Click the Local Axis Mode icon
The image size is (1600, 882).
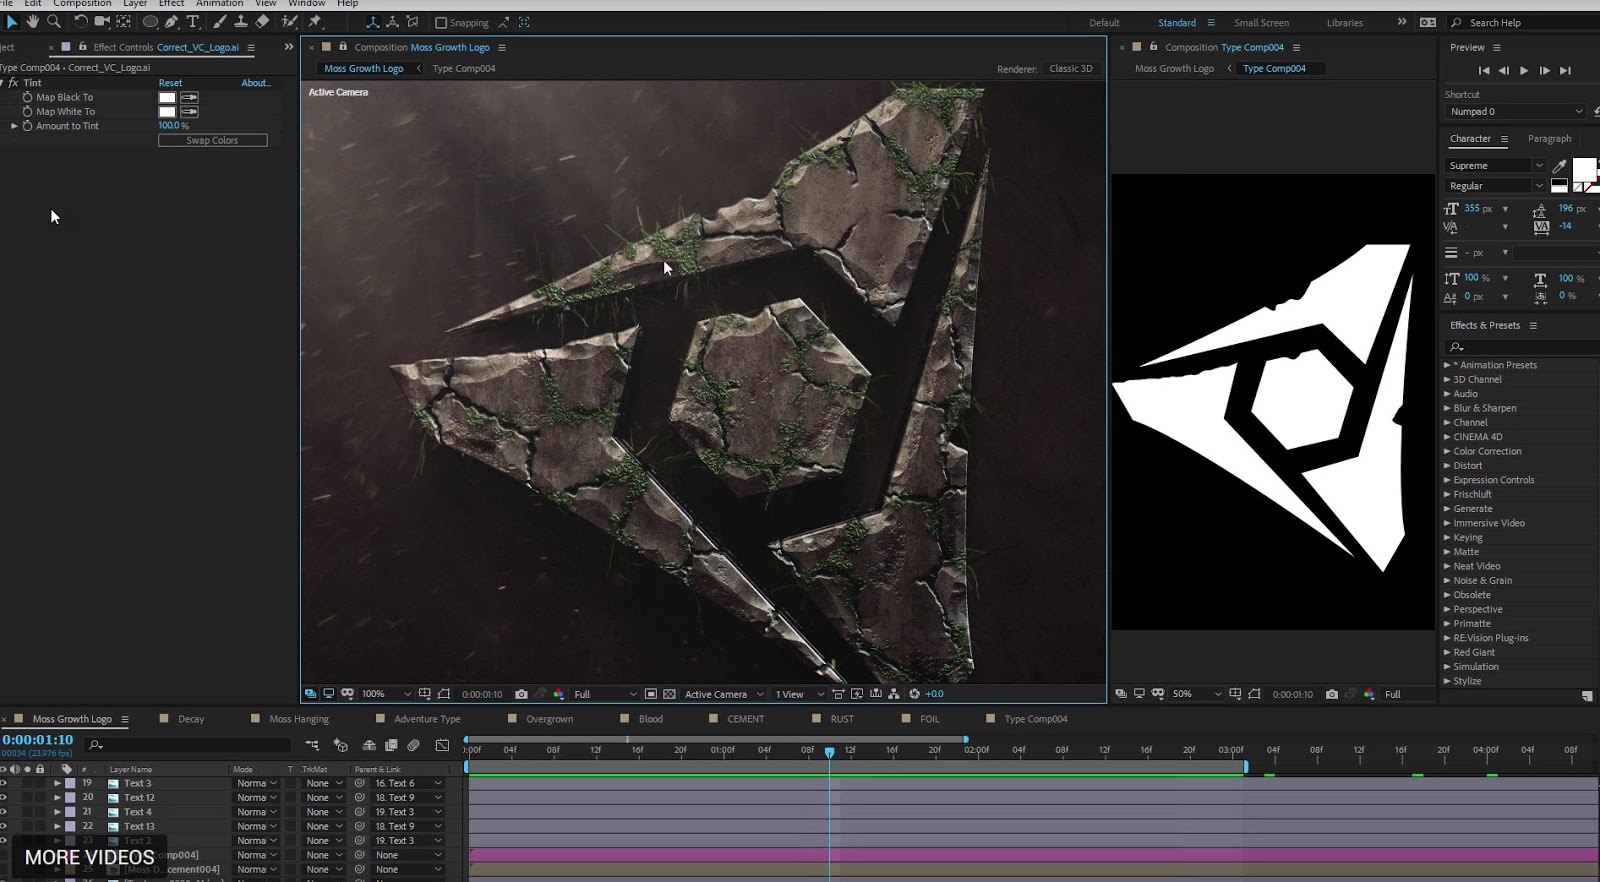[373, 22]
